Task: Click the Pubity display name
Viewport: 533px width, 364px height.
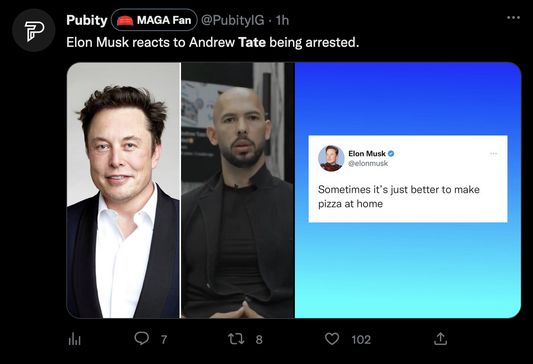Action: (x=87, y=20)
